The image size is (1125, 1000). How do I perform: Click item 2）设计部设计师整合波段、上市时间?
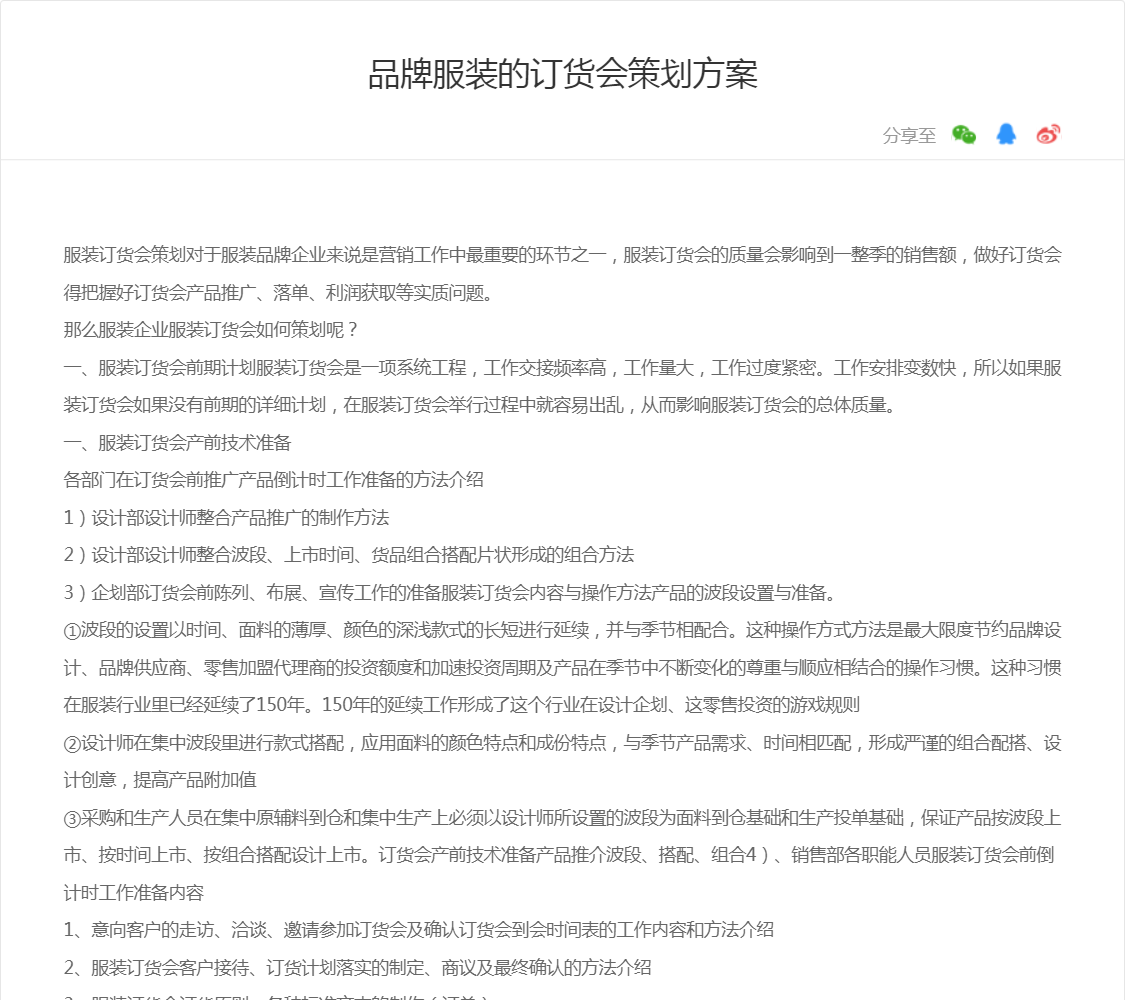349,555
